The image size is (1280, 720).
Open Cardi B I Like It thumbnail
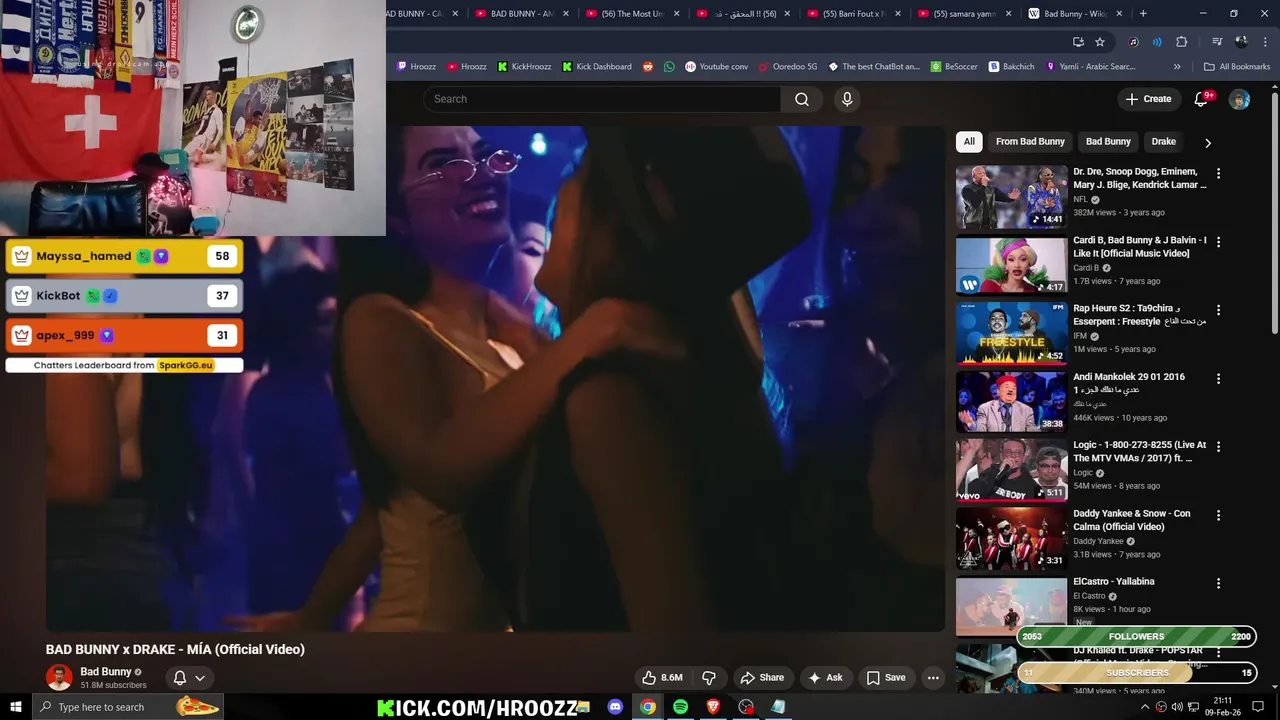click(1011, 265)
